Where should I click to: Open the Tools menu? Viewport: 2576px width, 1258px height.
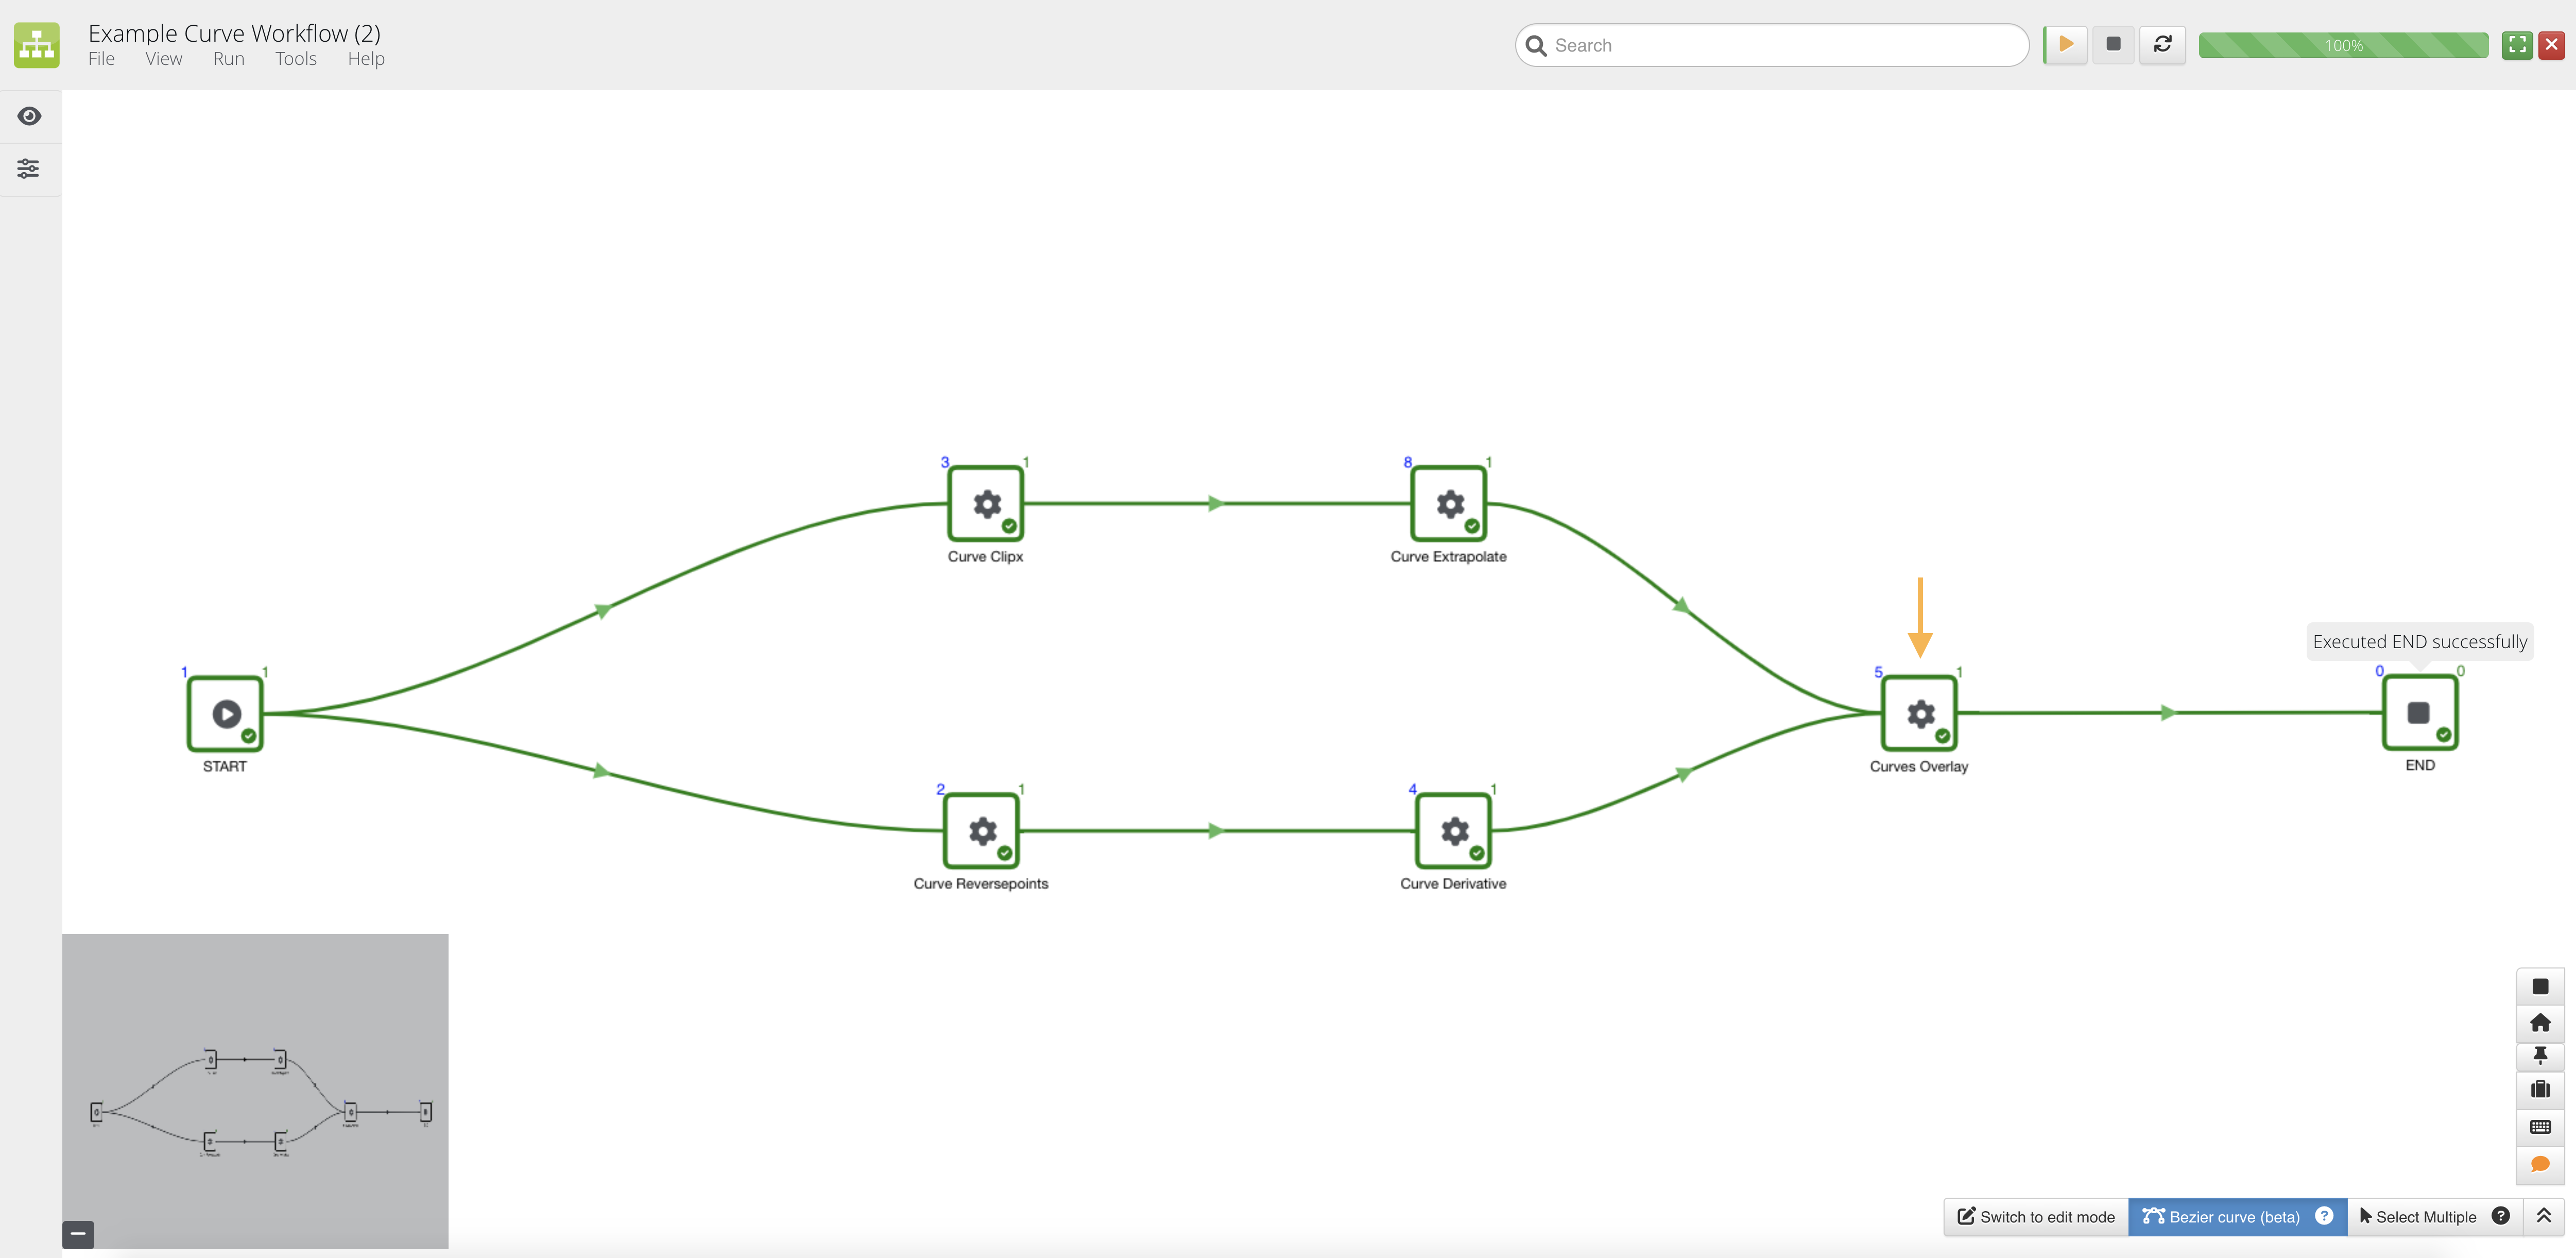click(296, 59)
